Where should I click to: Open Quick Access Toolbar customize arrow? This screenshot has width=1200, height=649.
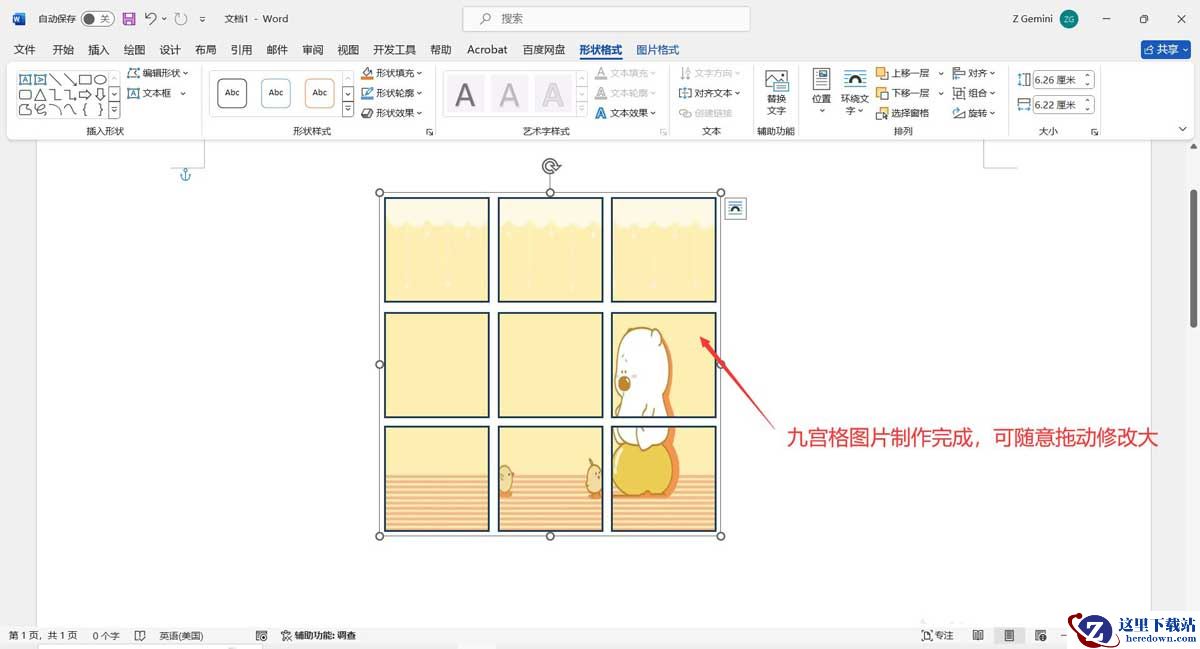[203, 19]
